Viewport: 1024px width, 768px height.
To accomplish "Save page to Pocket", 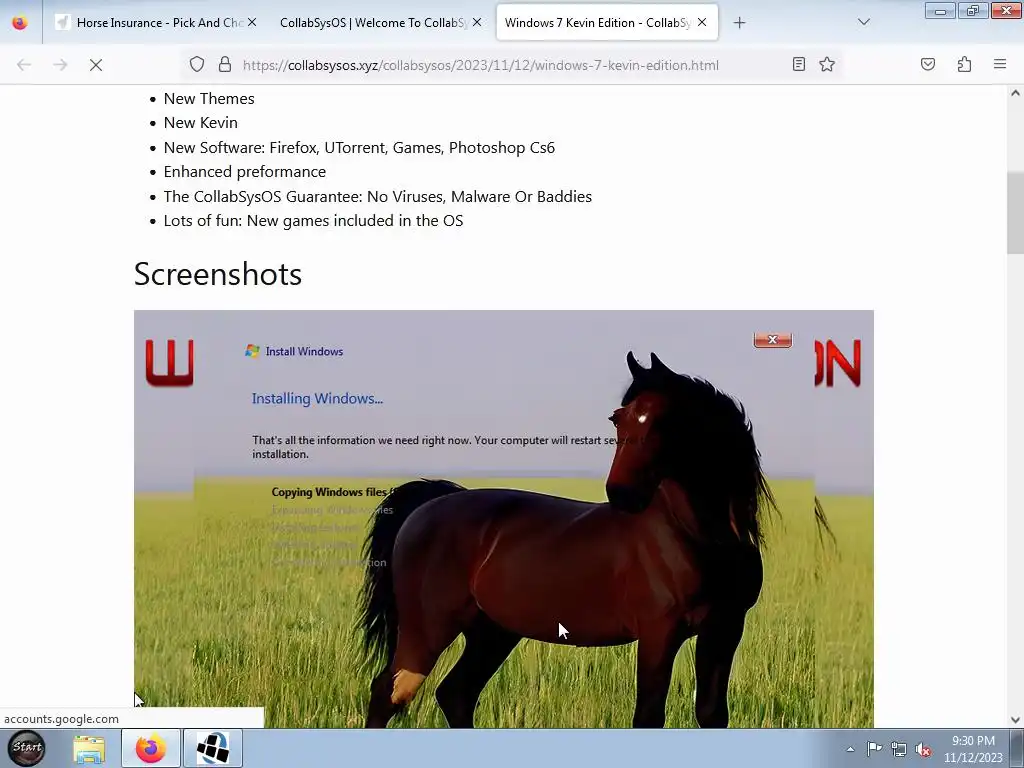I will pos(928,64).
